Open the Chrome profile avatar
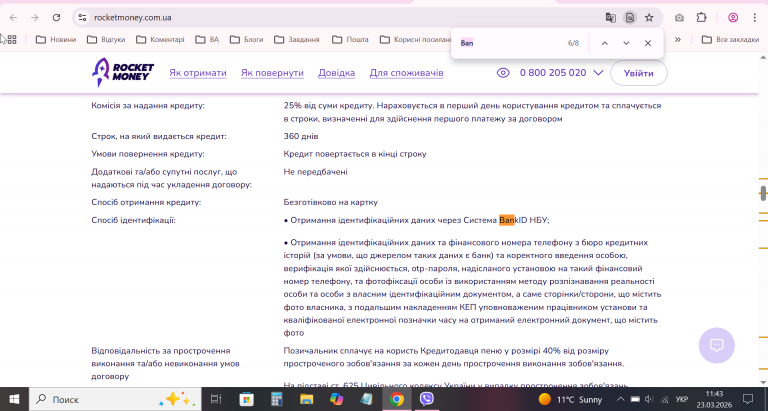 [733, 18]
